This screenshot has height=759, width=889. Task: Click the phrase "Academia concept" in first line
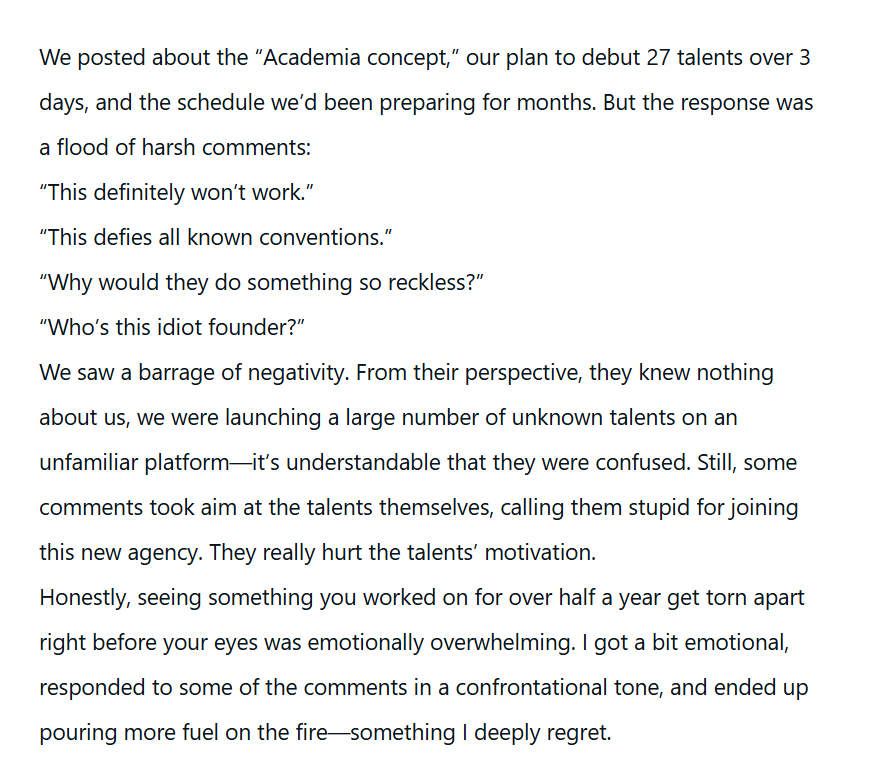[x=356, y=58]
